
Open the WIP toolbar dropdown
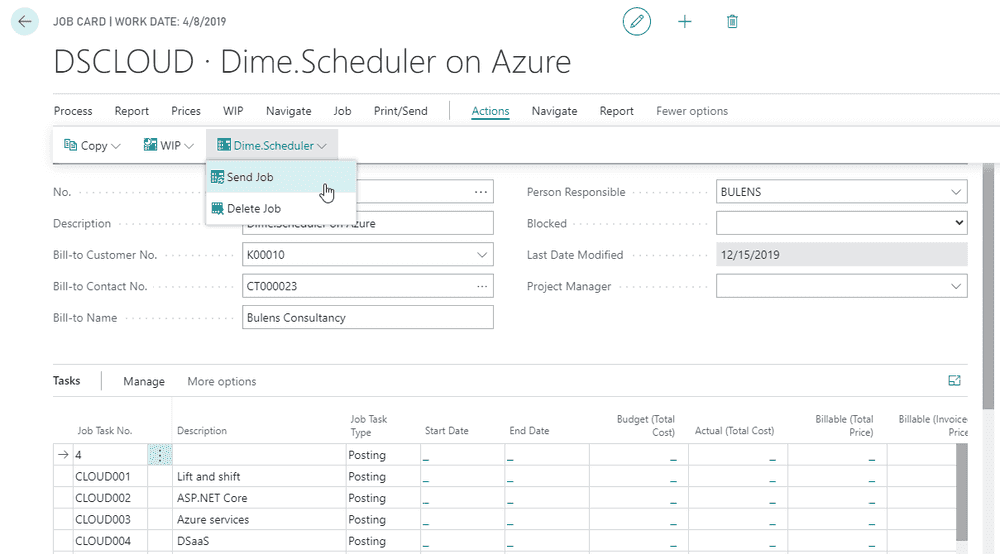coord(168,145)
